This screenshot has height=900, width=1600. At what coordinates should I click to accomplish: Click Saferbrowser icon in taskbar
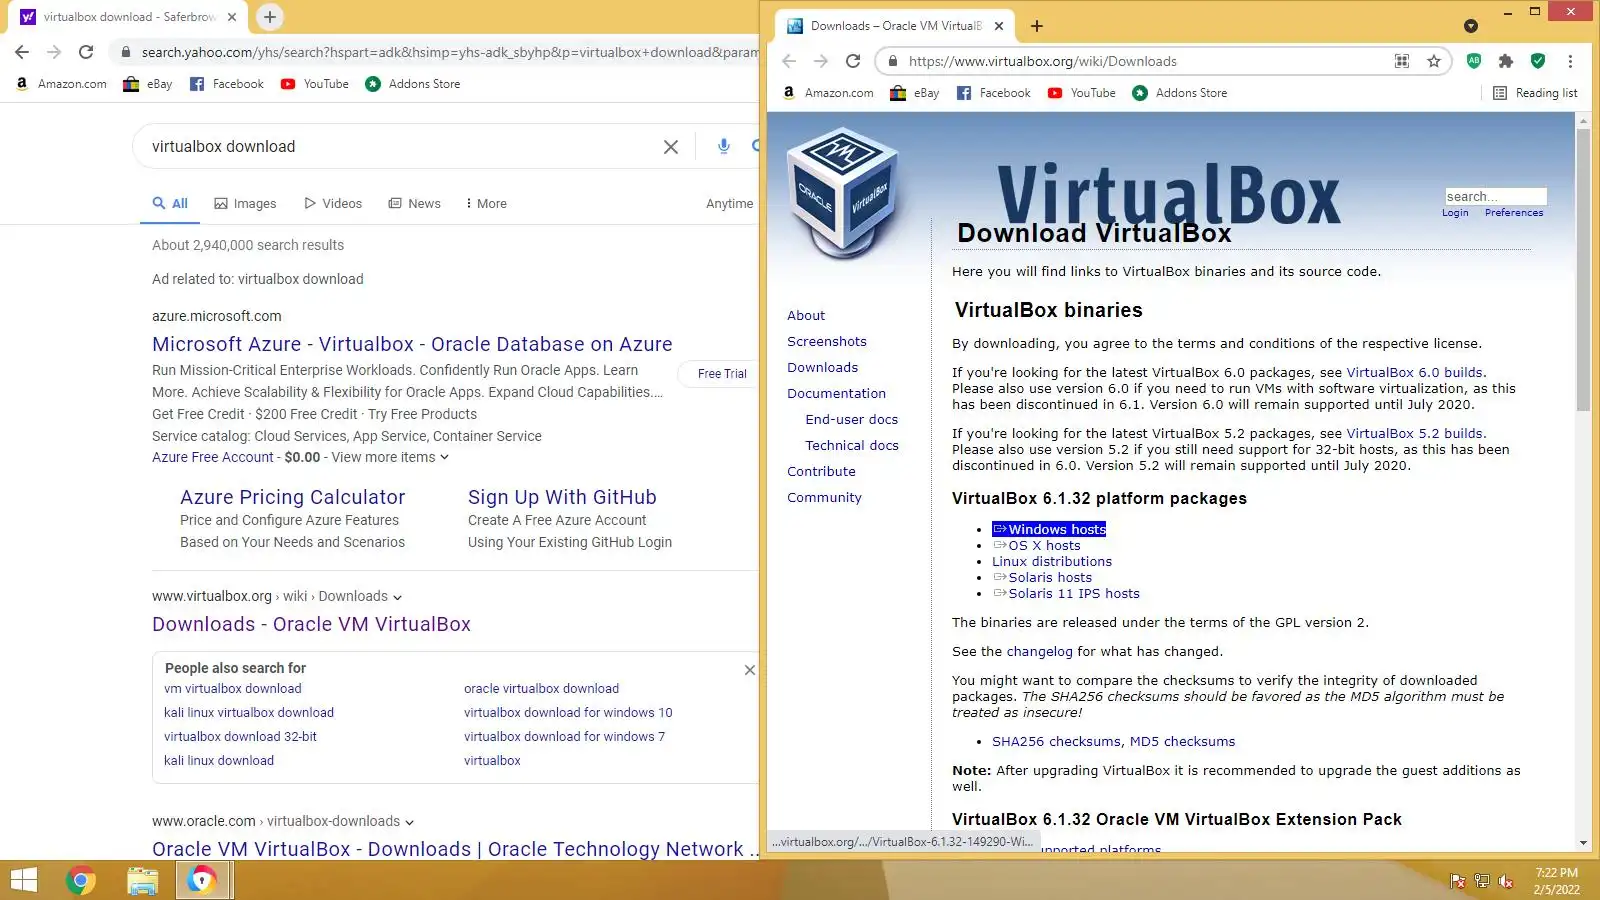(203, 880)
